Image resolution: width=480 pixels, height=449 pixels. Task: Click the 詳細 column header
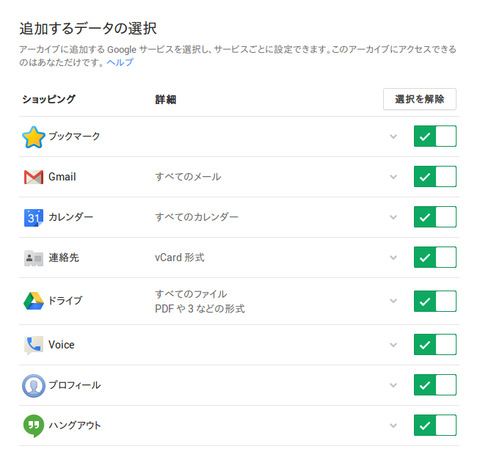click(x=166, y=99)
